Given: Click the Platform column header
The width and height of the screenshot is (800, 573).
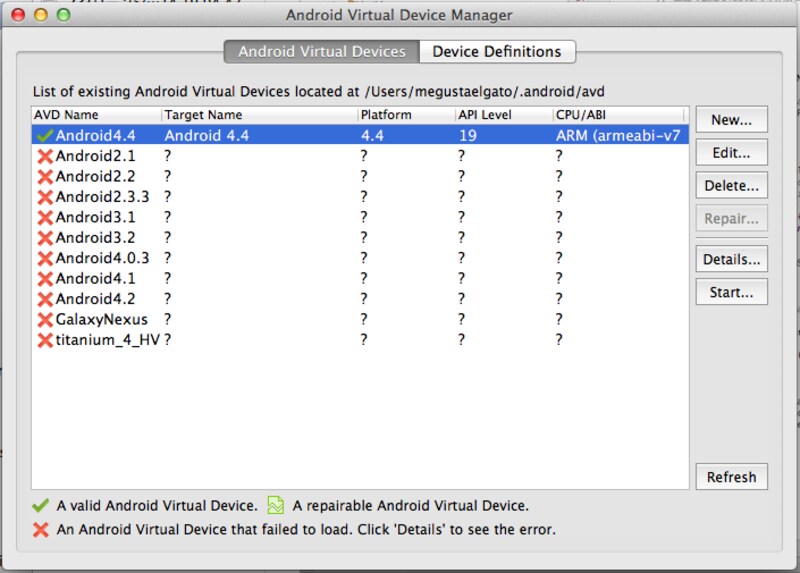Looking at the screenshot, I should (405, 115).
